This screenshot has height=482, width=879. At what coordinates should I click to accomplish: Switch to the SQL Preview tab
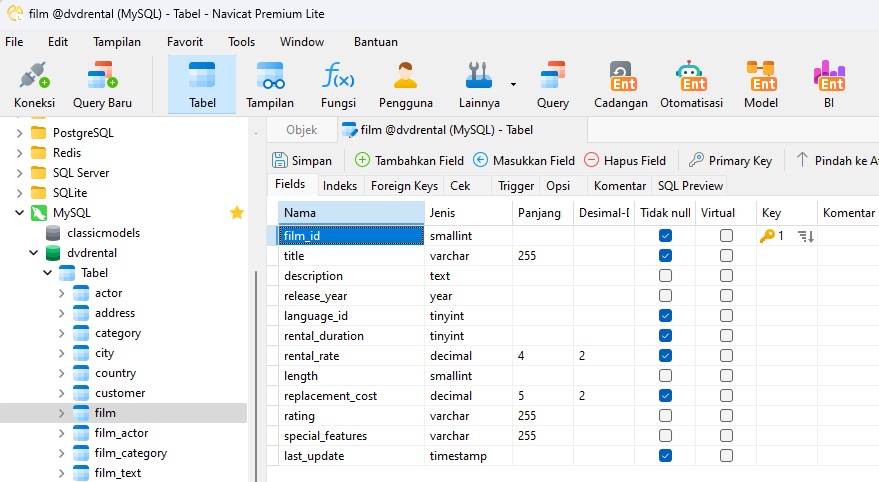[690, 186]
